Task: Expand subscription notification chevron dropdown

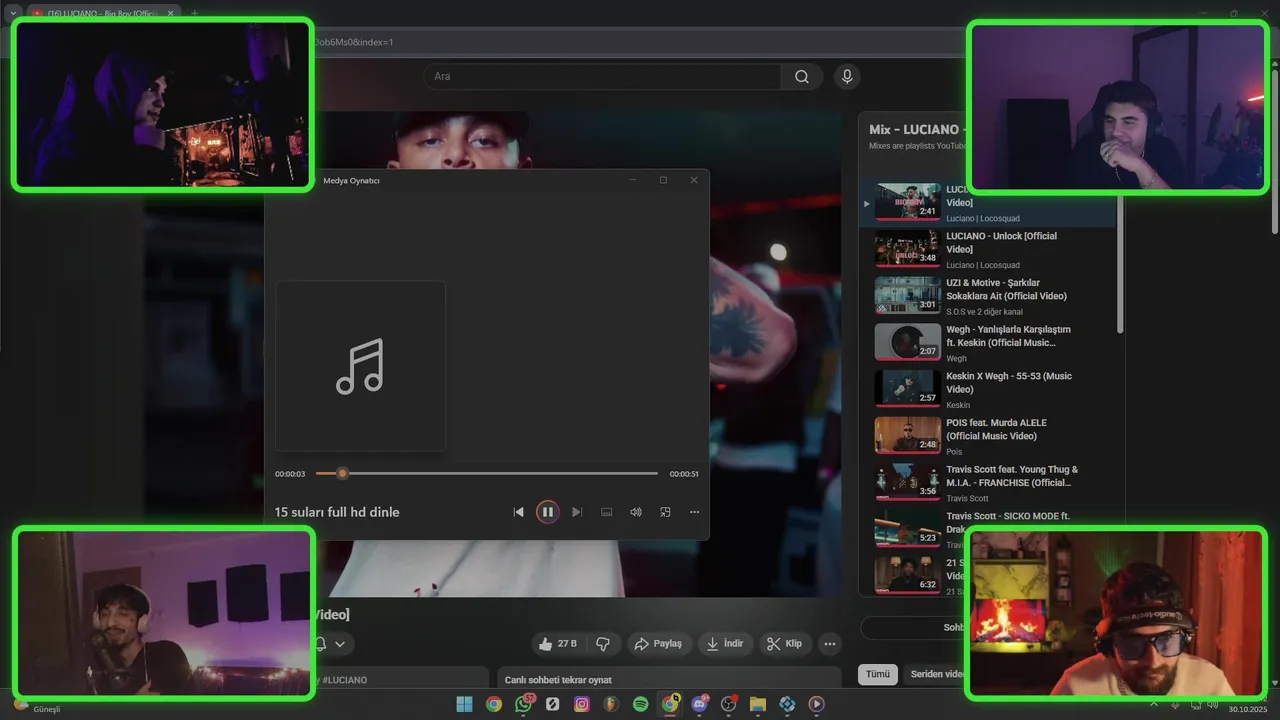Action: click(340, 644)
